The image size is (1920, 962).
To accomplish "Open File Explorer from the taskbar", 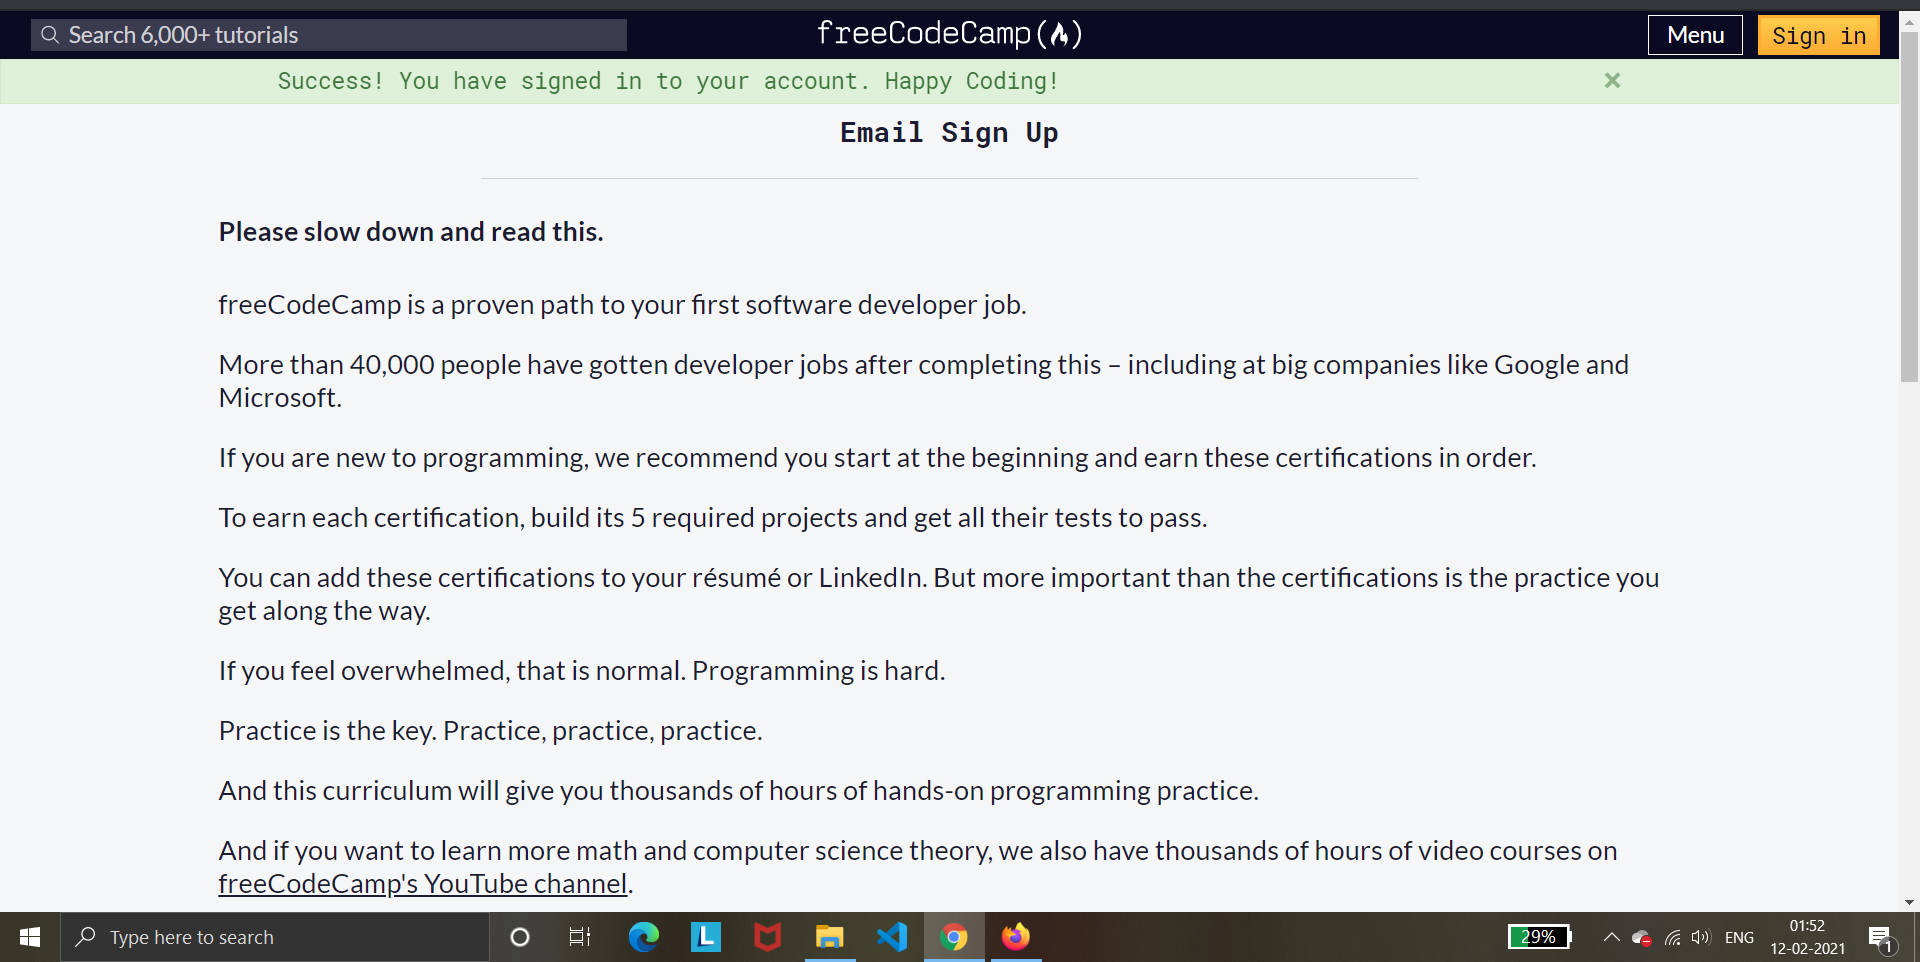I will coord(830,937).
